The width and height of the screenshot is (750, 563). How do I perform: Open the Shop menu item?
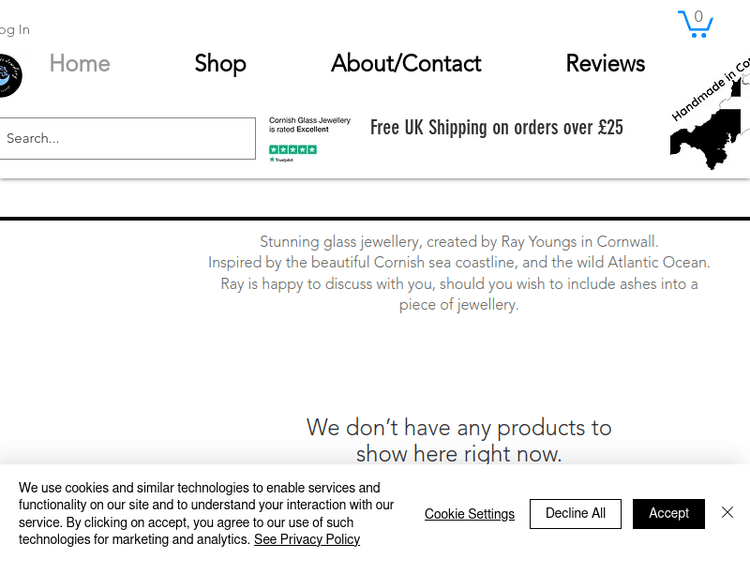220,64
